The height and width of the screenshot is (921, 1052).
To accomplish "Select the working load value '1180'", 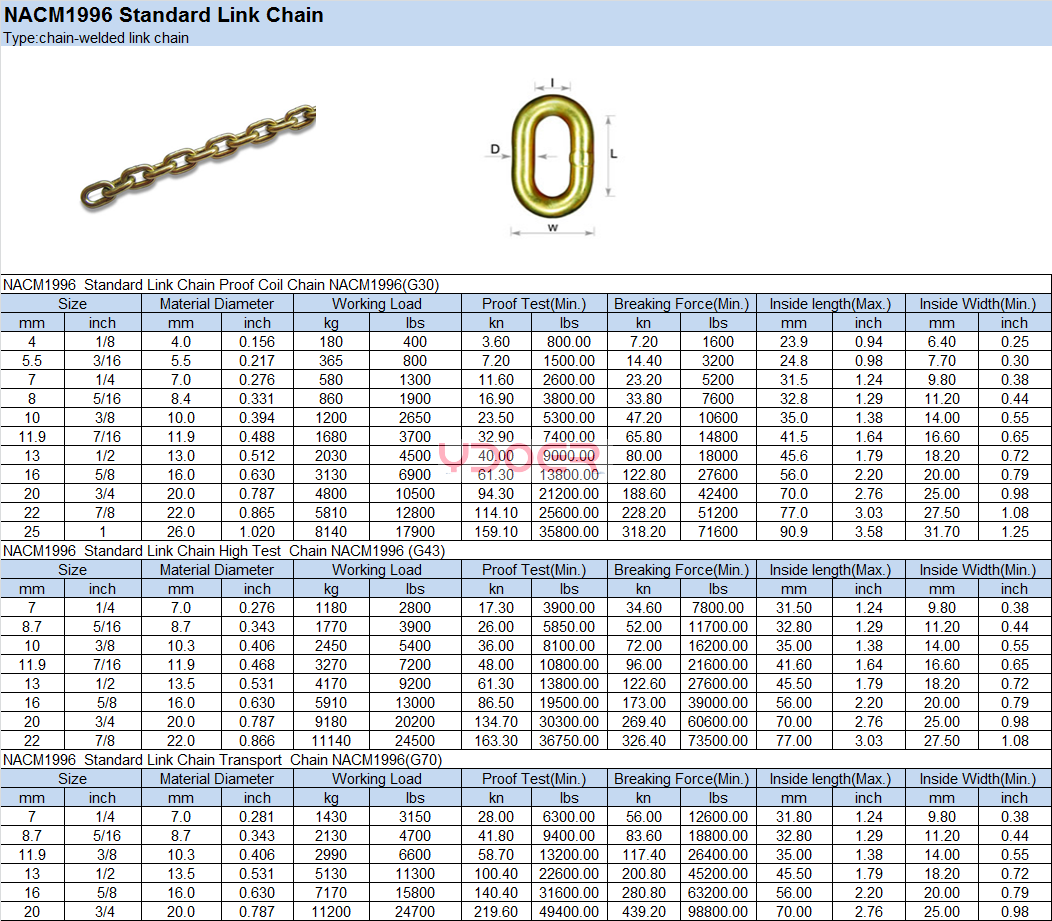I will [x=331, y=608].
